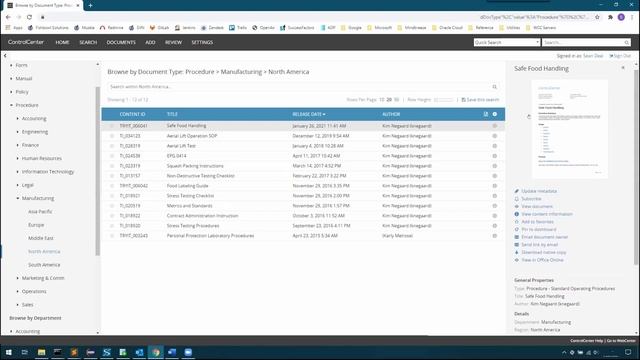Click the Sign Out link
This screenshot has width=640, height=360.
click(620, 56)
